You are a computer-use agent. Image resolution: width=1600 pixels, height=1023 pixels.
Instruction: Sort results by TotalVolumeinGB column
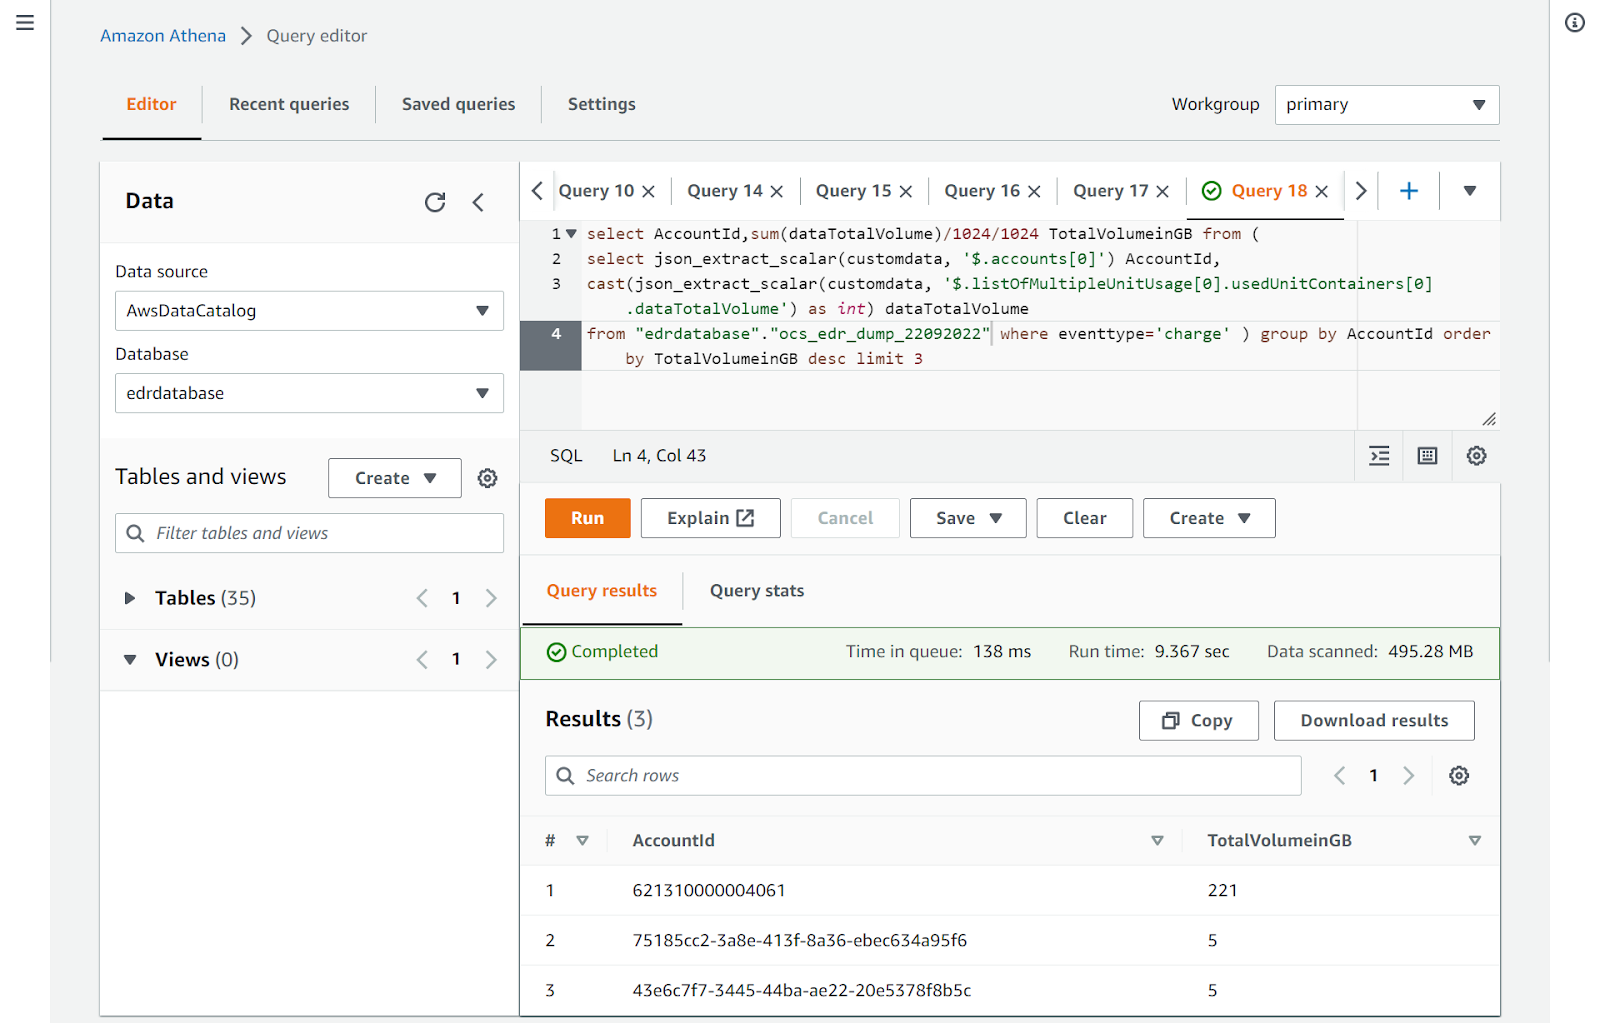click(1475, 841)
